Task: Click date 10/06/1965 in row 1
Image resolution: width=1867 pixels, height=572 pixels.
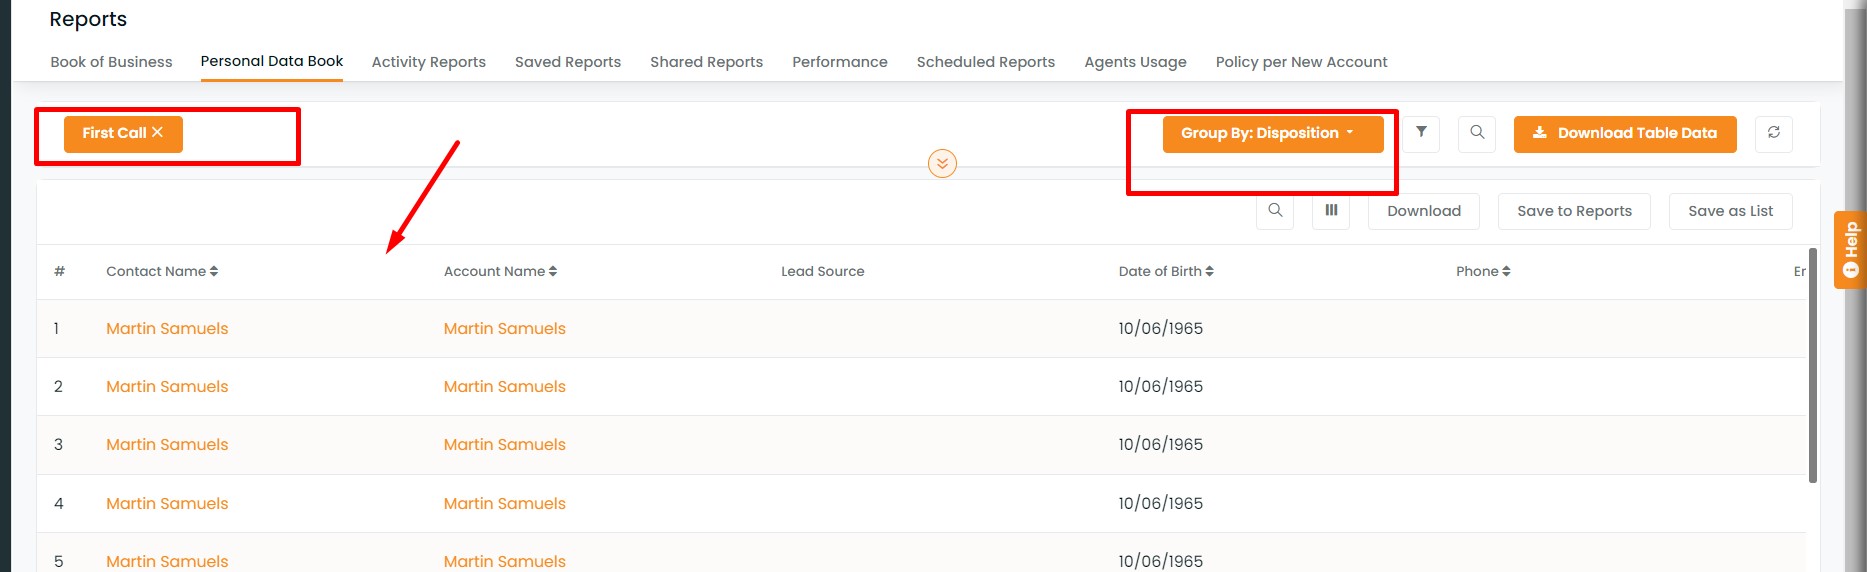Action: pyautogui.click(x=1160, y=328)
